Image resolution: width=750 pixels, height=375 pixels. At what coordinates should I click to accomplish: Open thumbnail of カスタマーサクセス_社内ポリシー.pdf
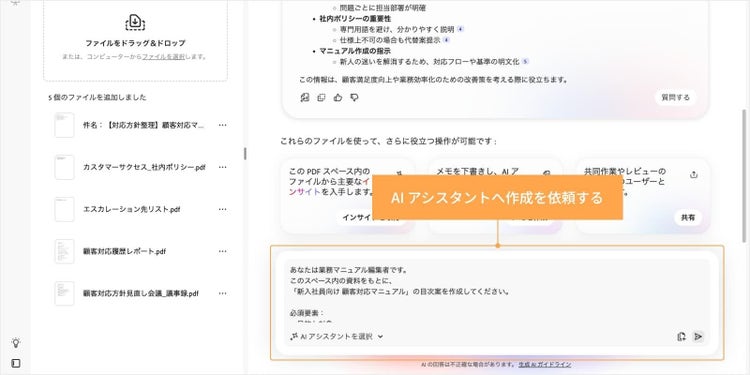(64, 167)
